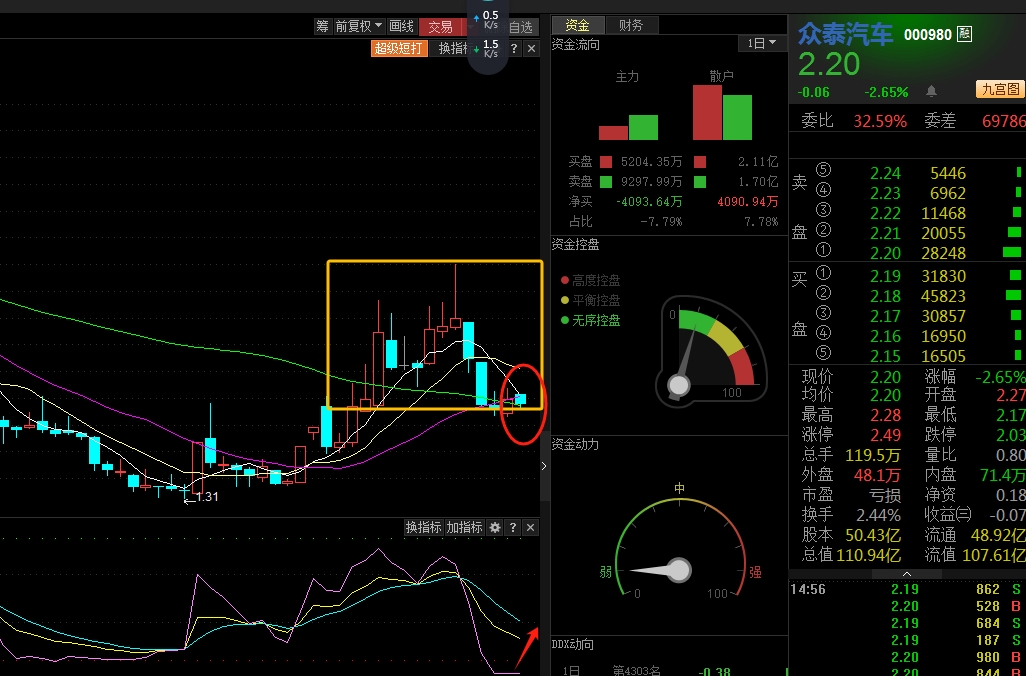Image resolution: width=1026 pixels, height=676 pixels.
Task: Click the 买盘 value 5204.35万
Action: (652, 162)
